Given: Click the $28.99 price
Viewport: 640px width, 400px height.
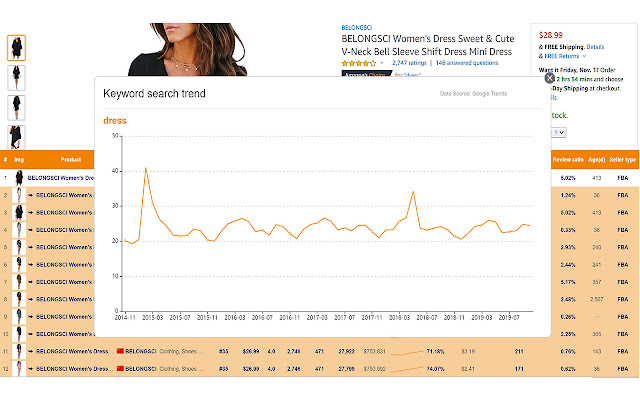Looking at the screenshot, I should pos(551,35).
